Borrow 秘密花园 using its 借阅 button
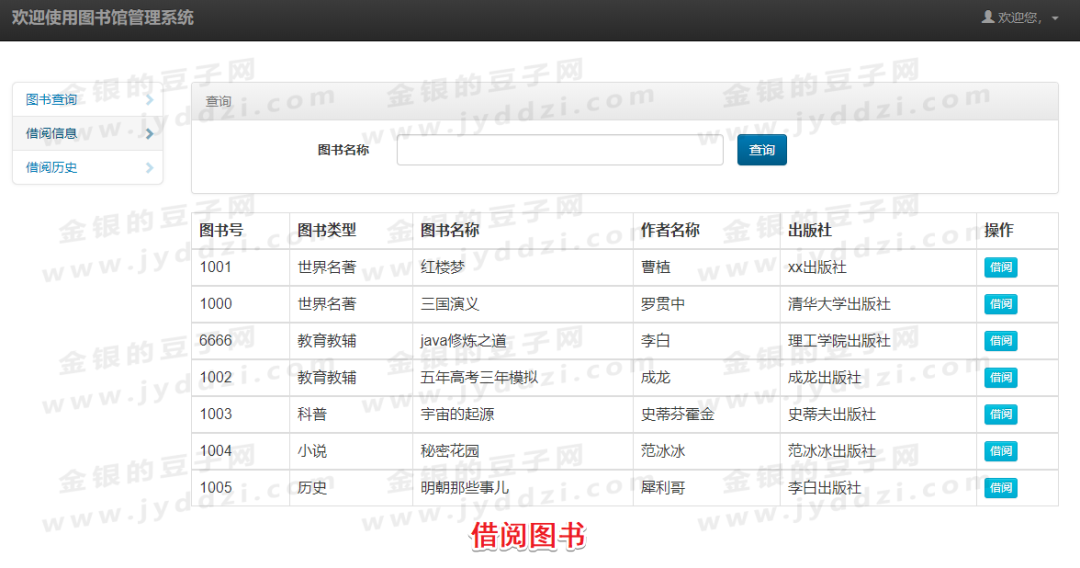This screenshot has height=568, width=1080. pos(1000,451)
